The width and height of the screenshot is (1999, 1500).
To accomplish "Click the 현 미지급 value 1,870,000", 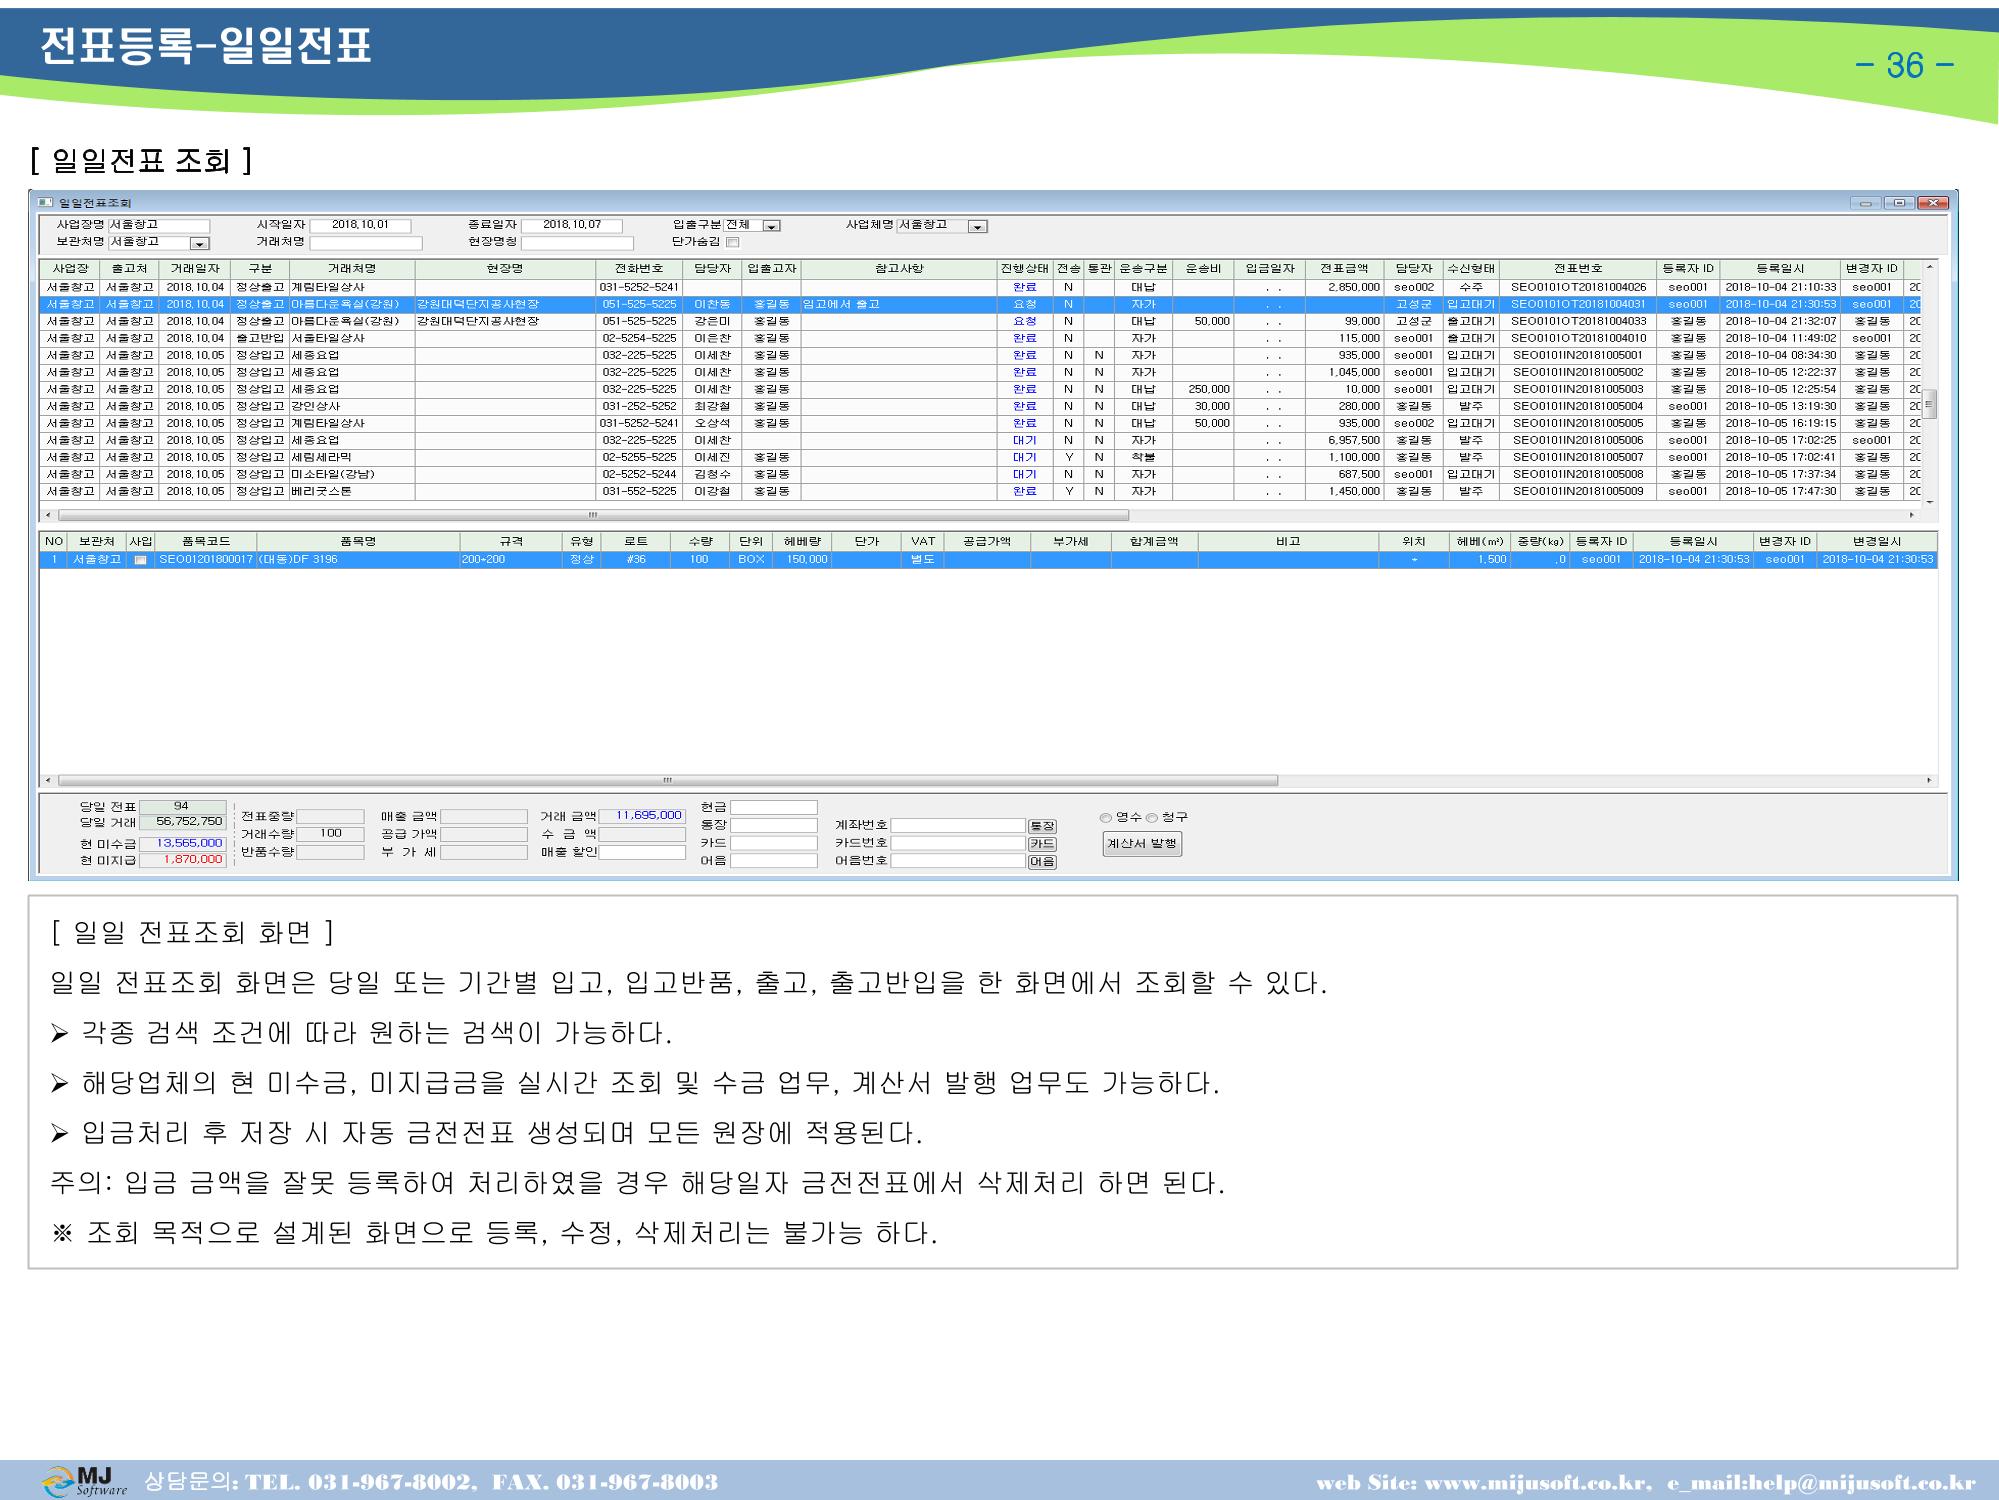I will click(182, 860).
